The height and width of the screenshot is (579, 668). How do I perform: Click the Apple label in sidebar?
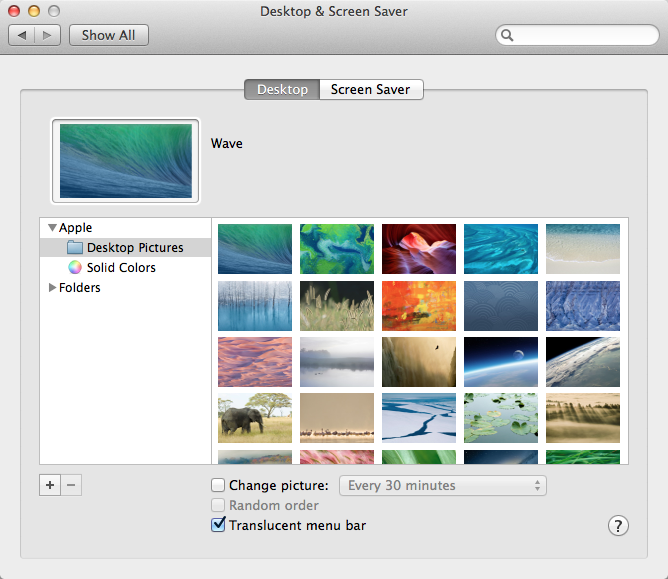(75, 228)
